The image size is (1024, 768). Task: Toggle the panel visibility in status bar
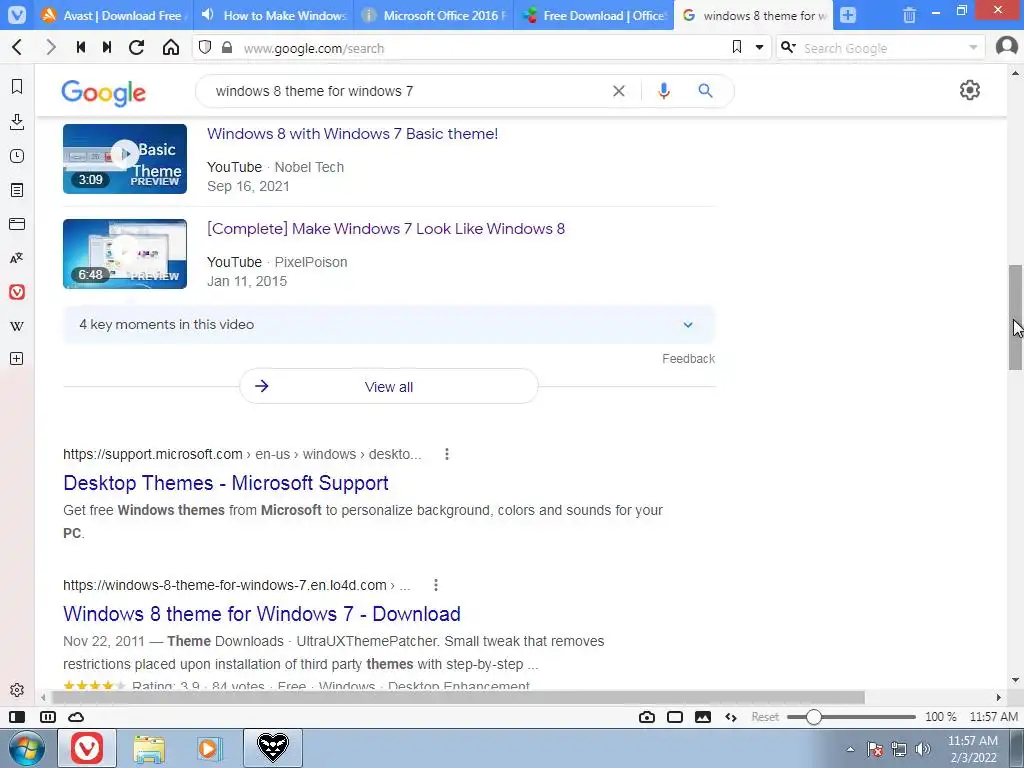point(17,717)
